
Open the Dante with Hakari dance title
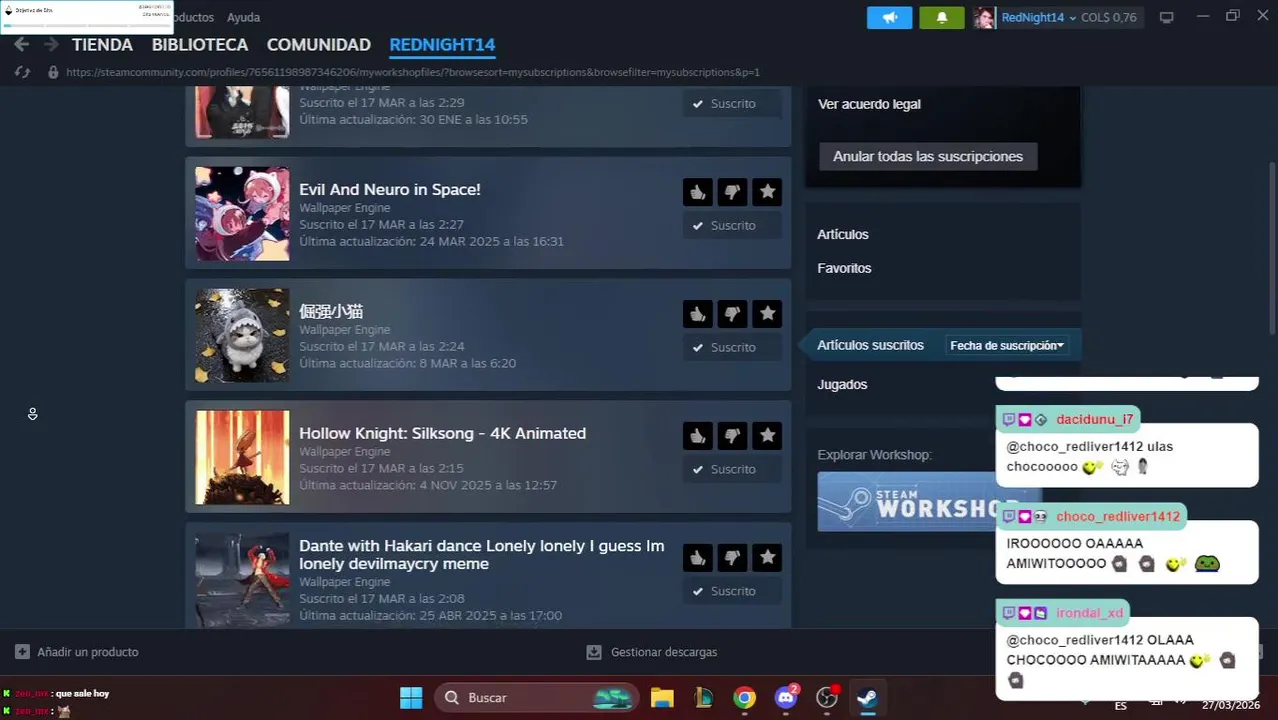pyautogui.click(x=482, y=555)
